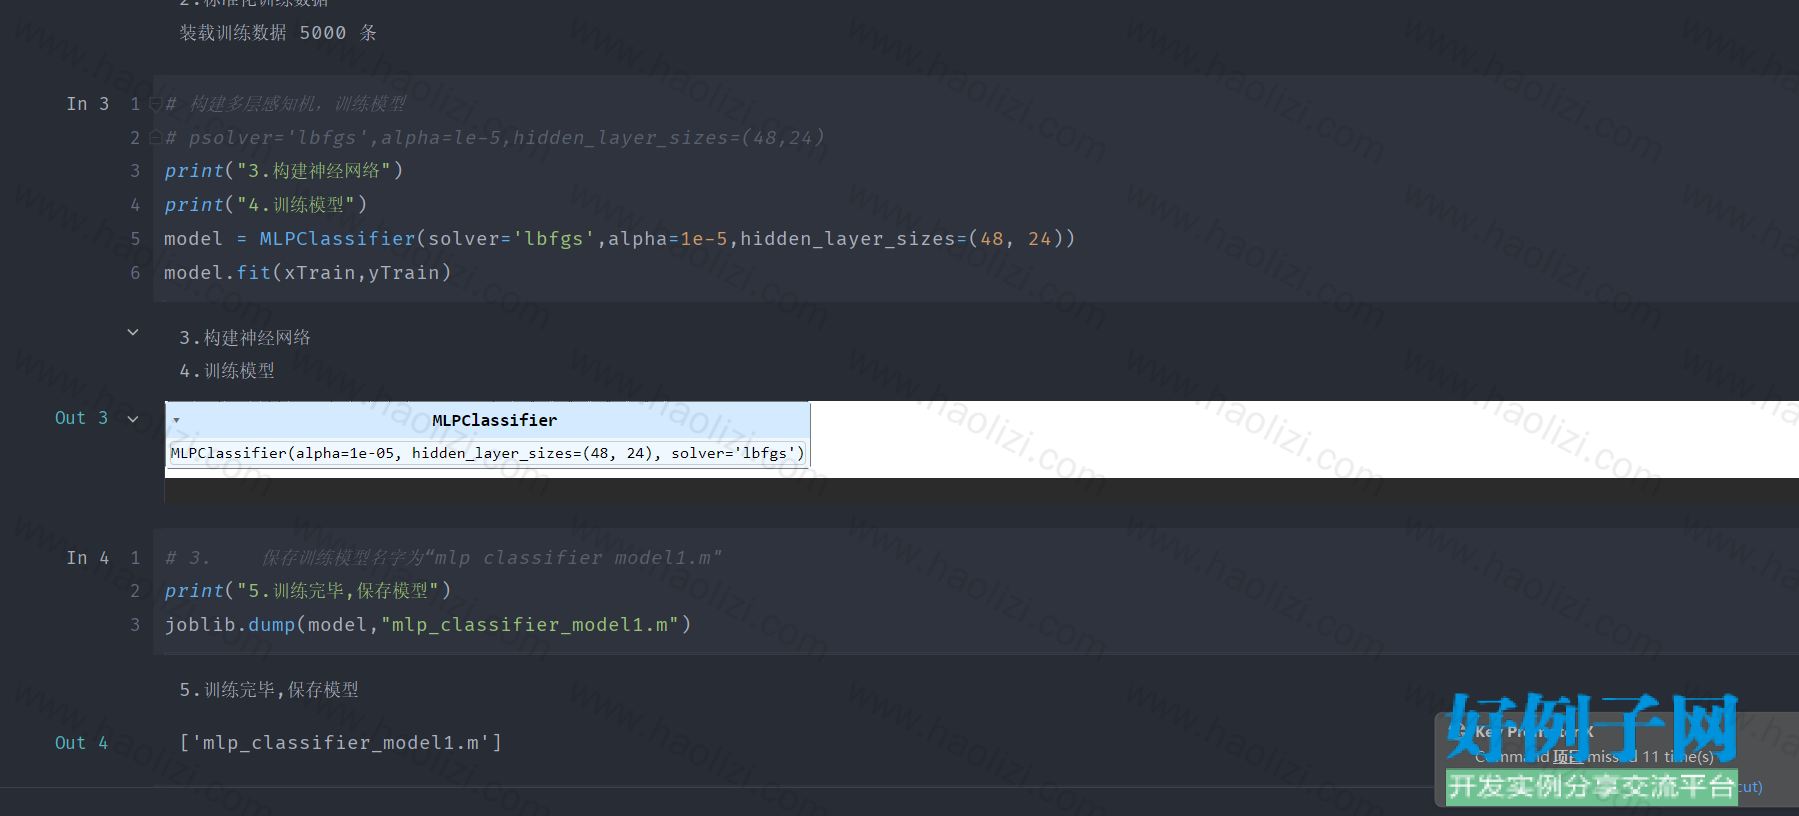Click the joblib.dump(model,...) code line
Image resolution: width=1799 pixels, height=816 pixels.
click(428, 625)
